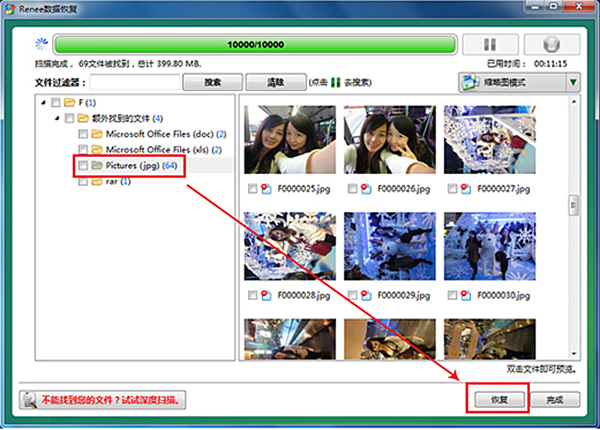Tick the F0000027.jpg checkbox
This screenshot has width=600, height=430.
(x=452, y=189)
